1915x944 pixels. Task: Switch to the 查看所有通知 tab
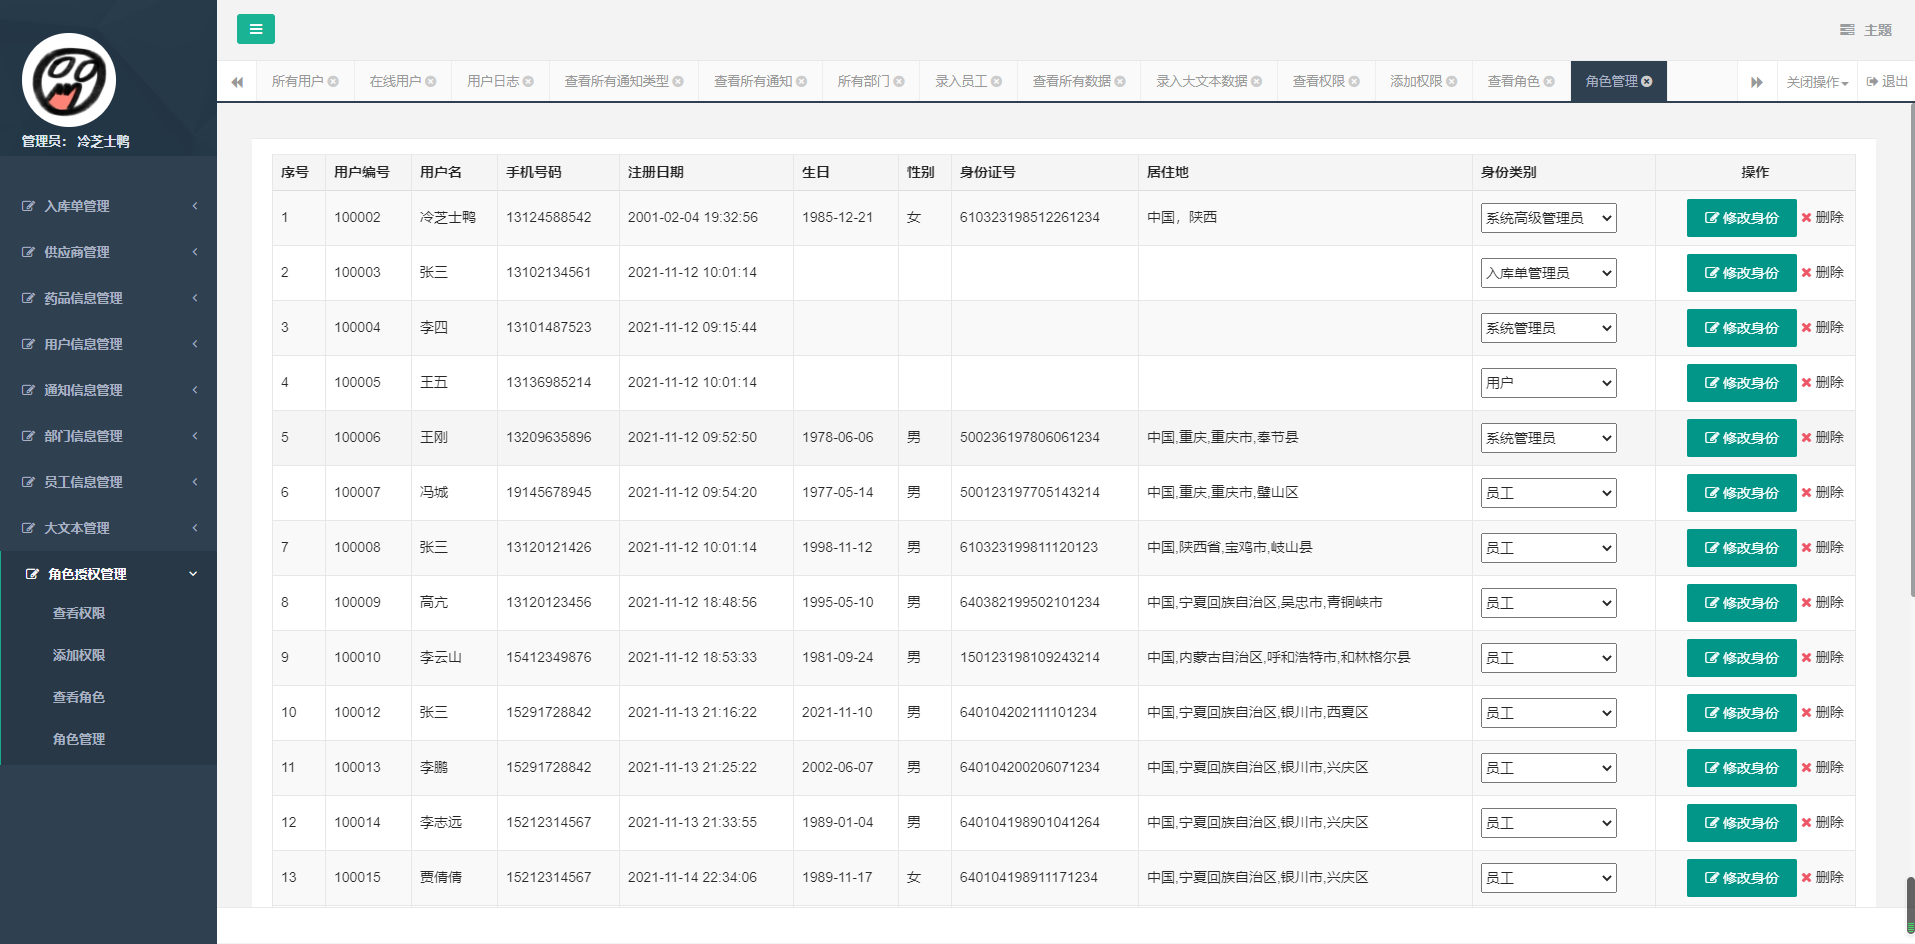click(759, 81)
